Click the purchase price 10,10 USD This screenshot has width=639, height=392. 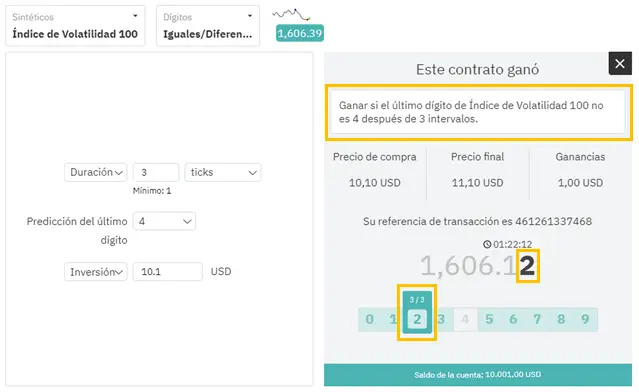[x=375, y=183]
